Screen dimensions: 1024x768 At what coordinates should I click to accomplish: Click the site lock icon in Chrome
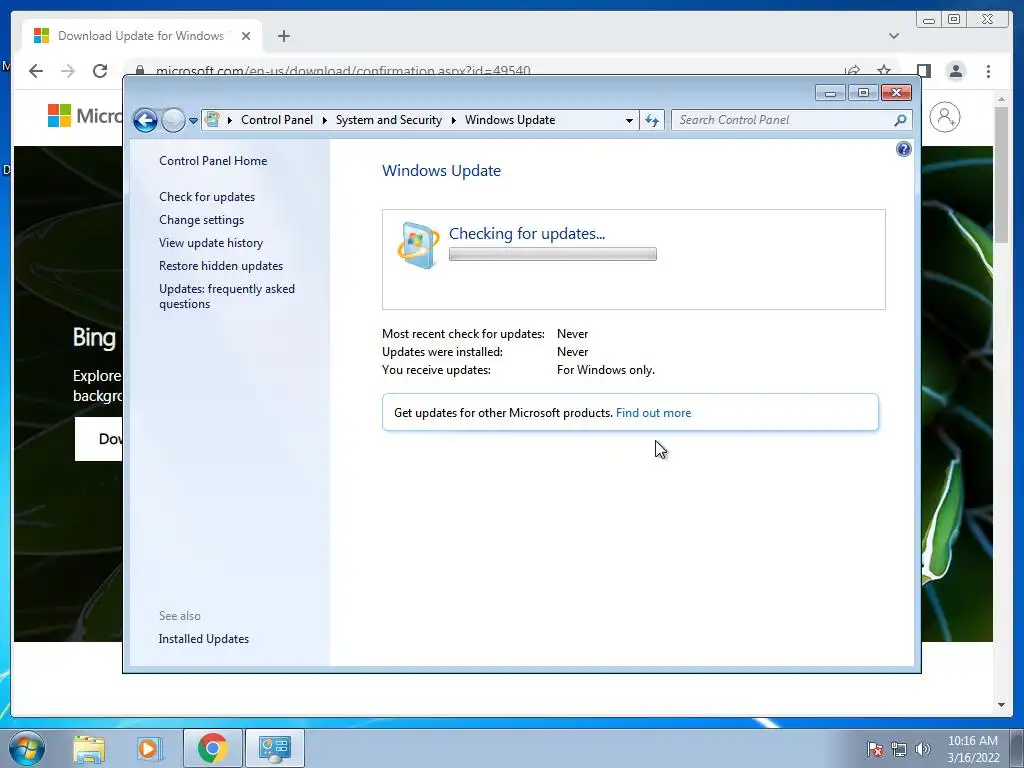point(139,70)
